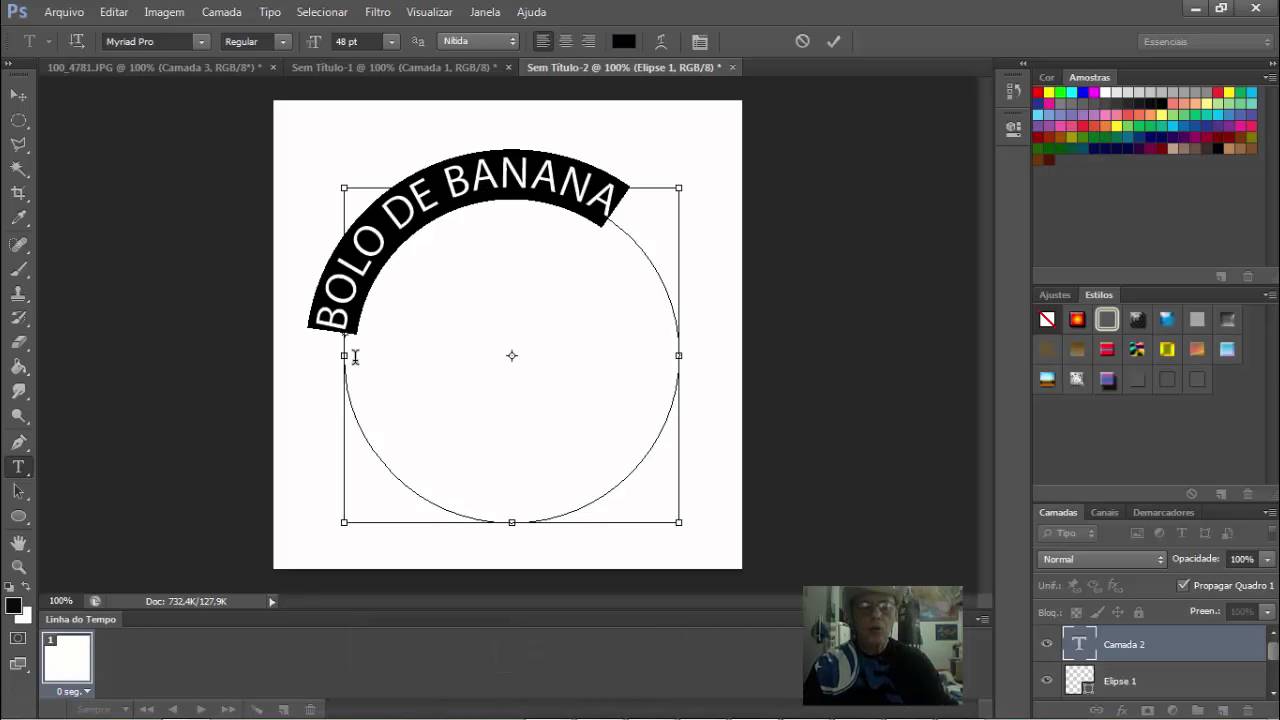
Task: Open the Nítida anti-aliasing dropdown
Action: click(x=479, y=41)
